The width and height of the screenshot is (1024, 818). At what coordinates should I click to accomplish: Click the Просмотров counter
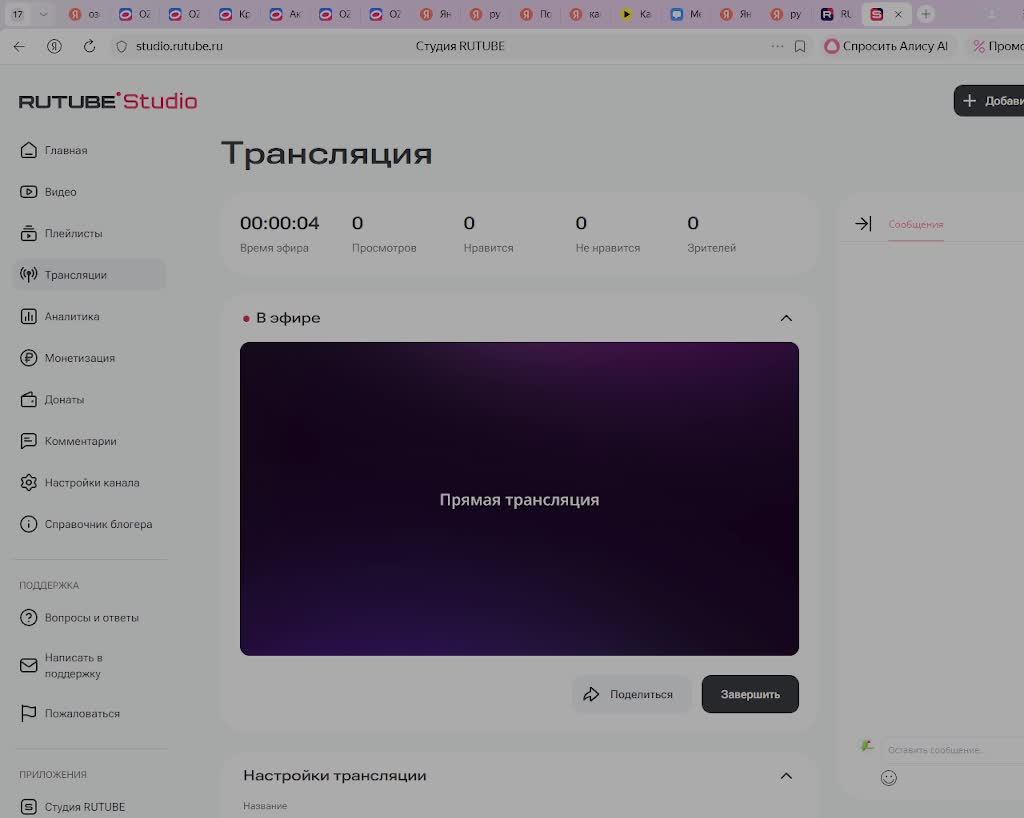(384, 234)
